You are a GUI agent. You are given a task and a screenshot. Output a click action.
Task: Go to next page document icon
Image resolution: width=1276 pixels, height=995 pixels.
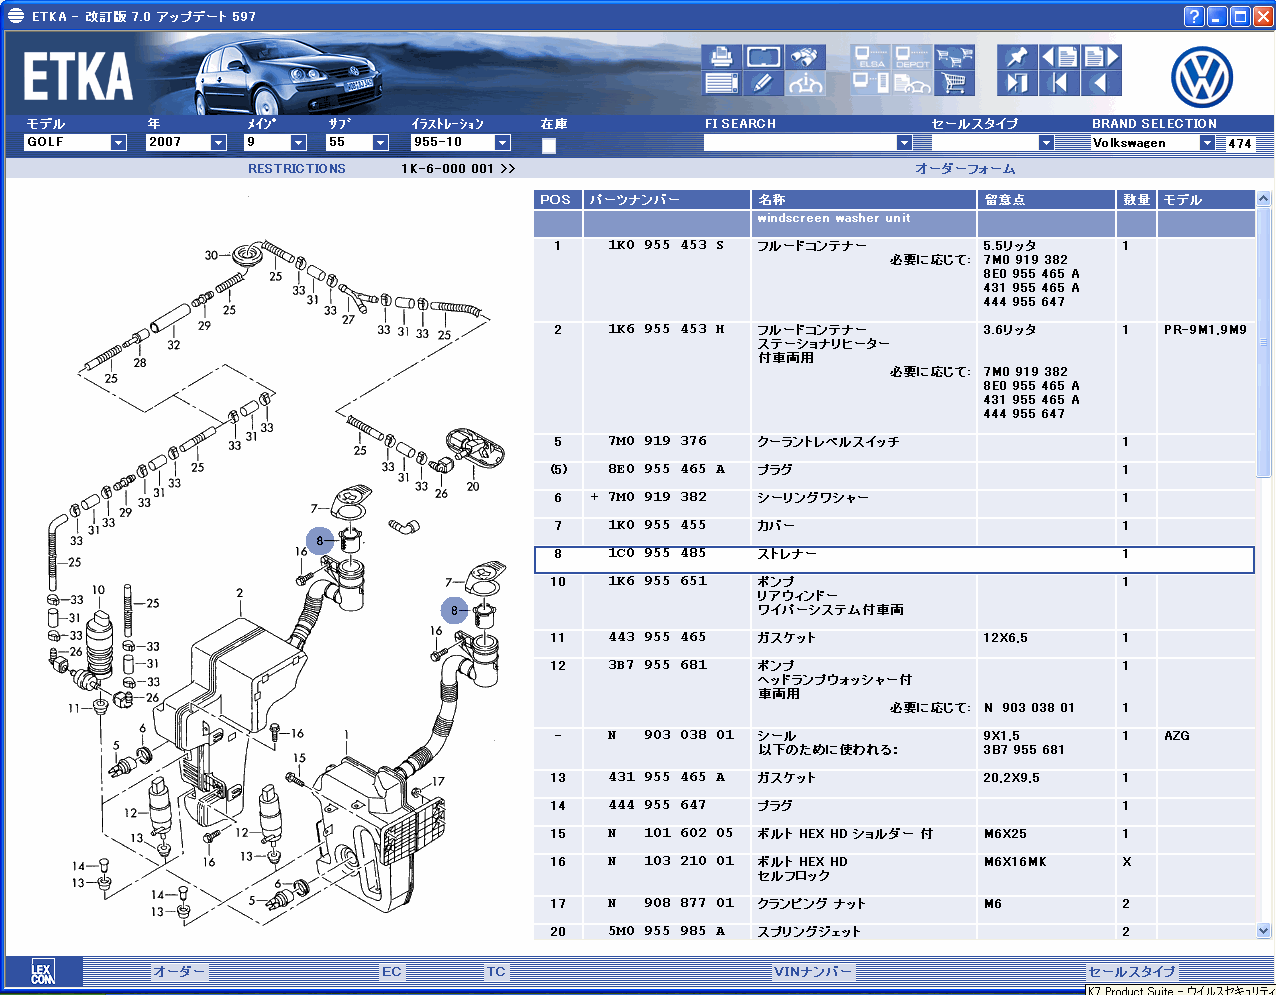(x=1101, y=57)
